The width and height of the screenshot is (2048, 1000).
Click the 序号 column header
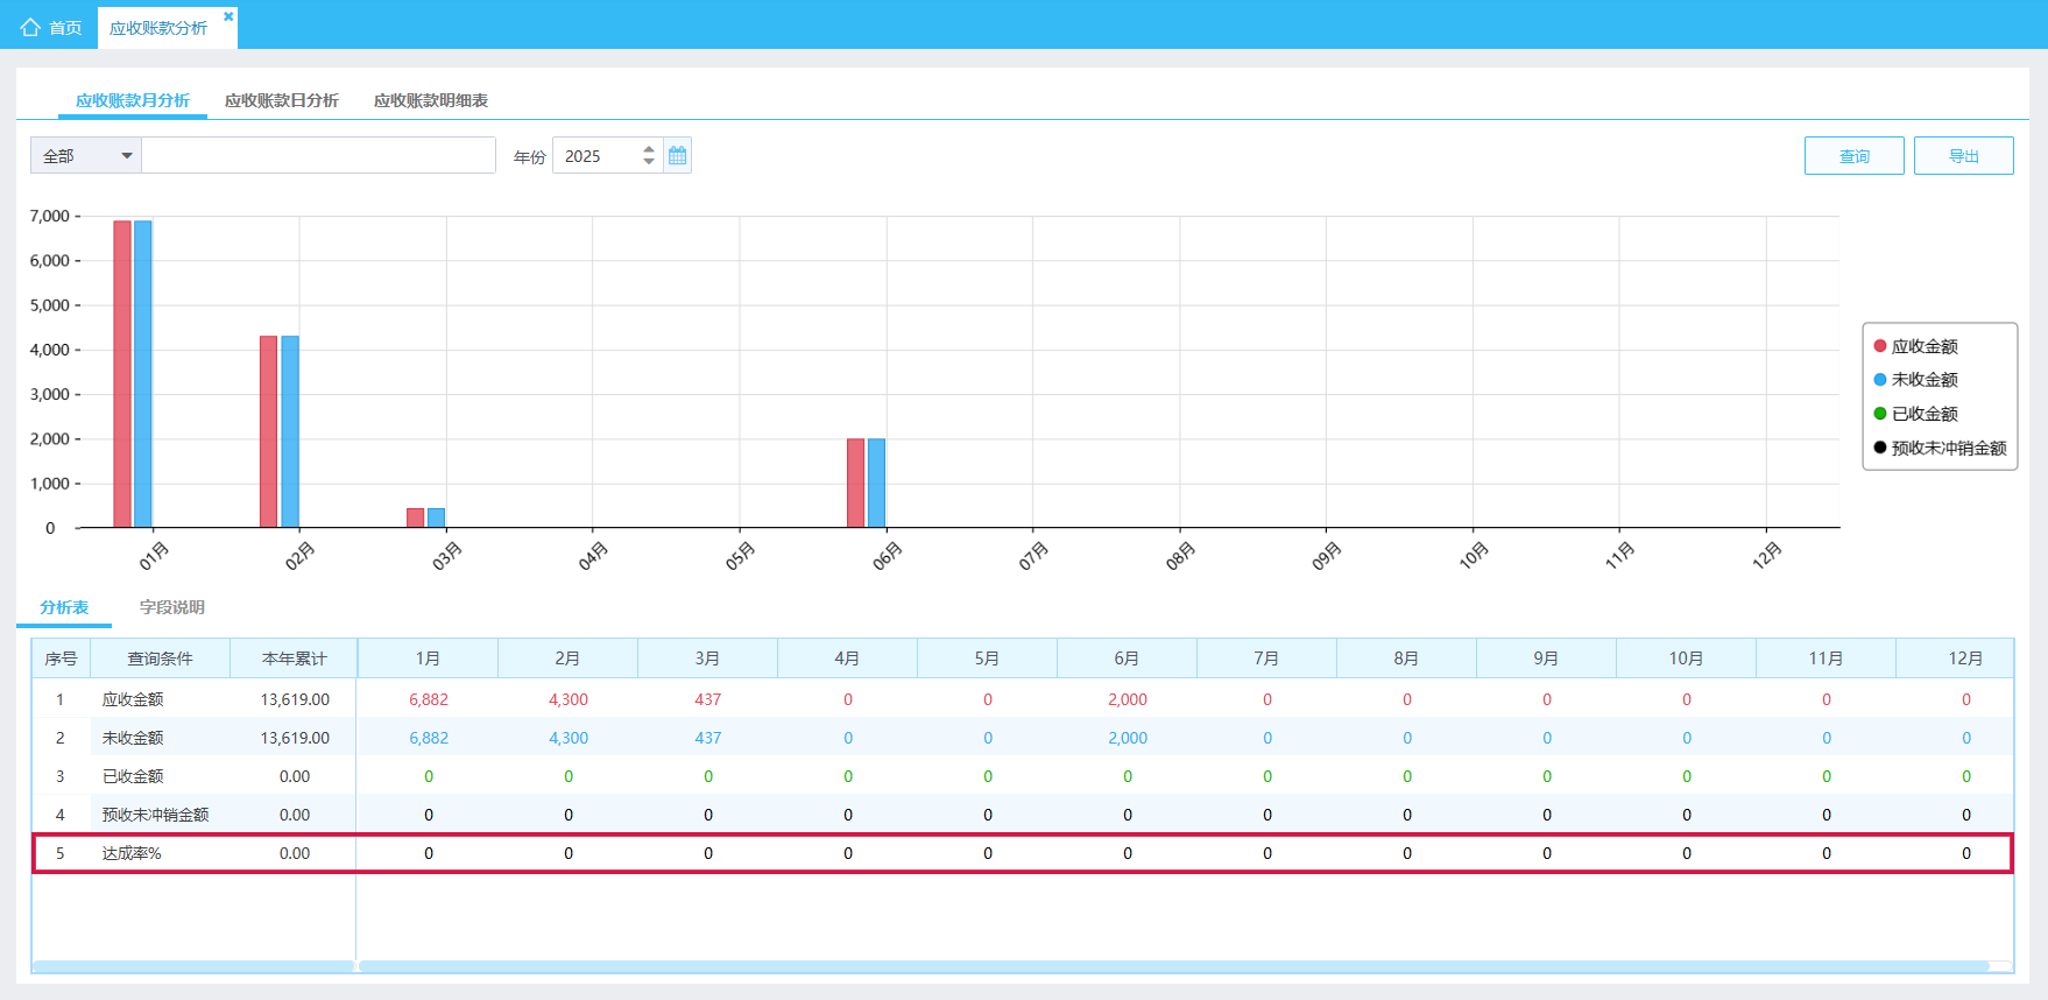coord(61,658)
